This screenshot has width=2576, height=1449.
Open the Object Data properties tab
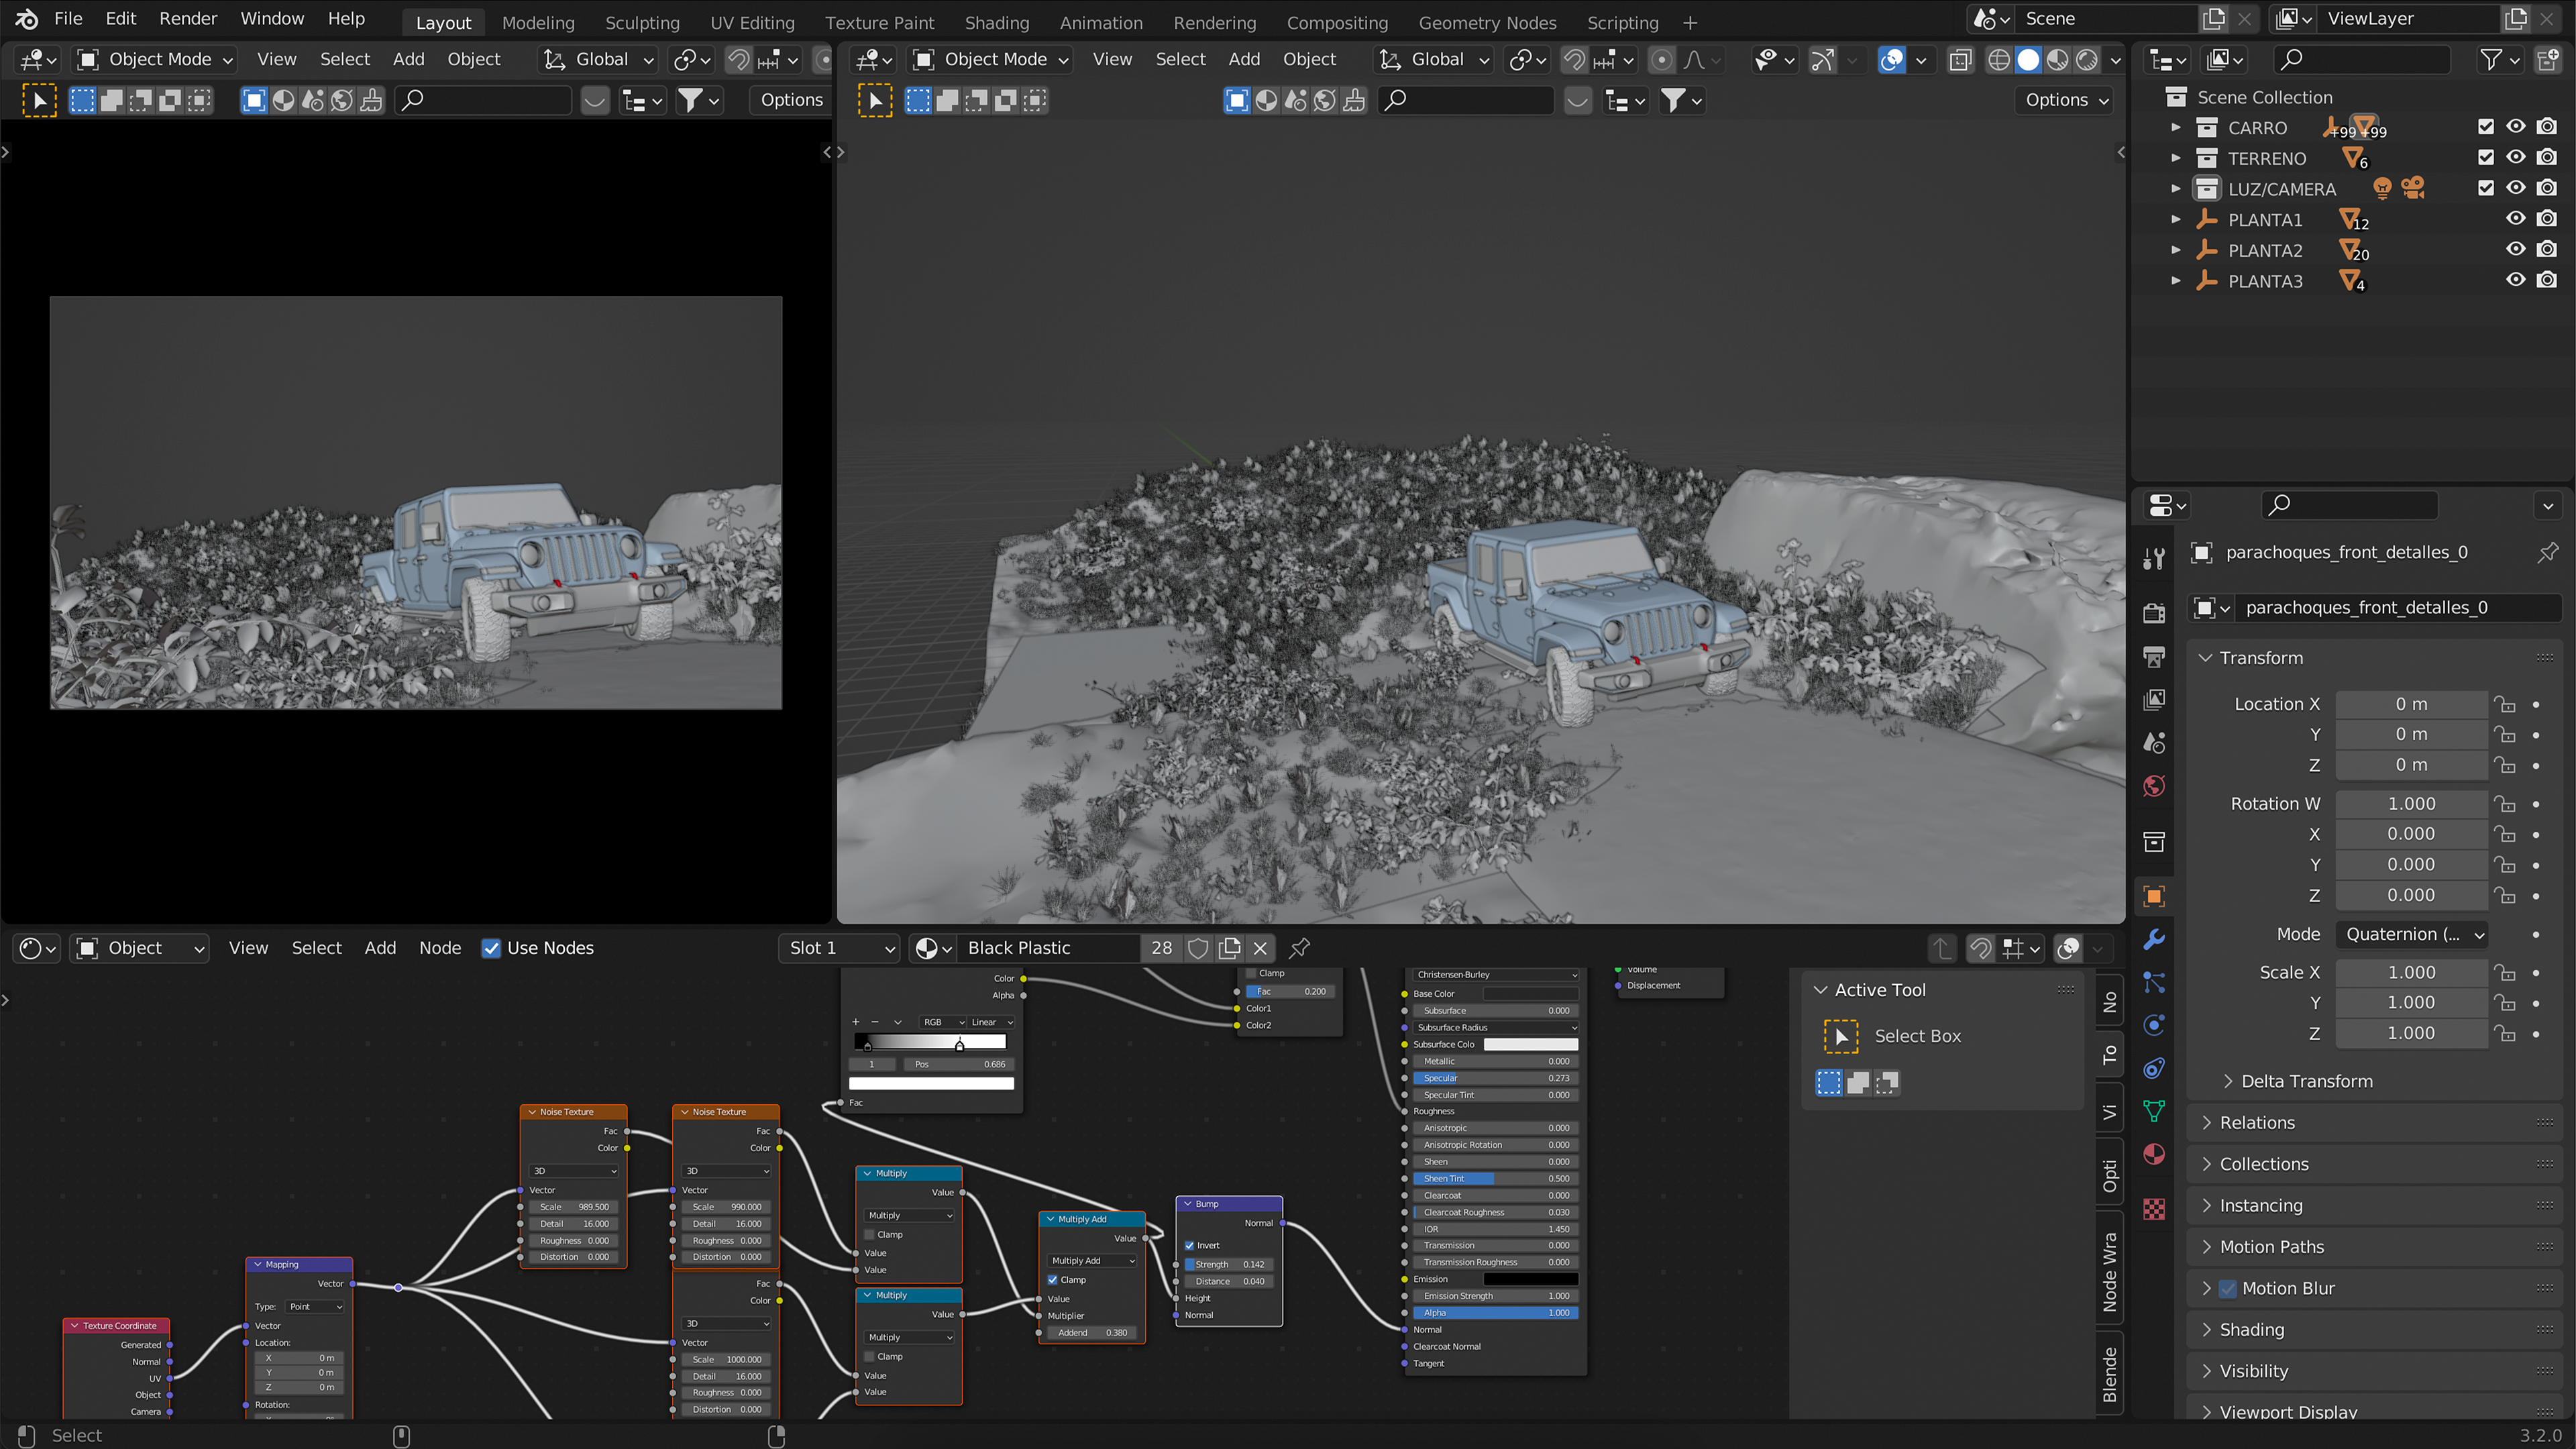[x=2154, y=1111]
